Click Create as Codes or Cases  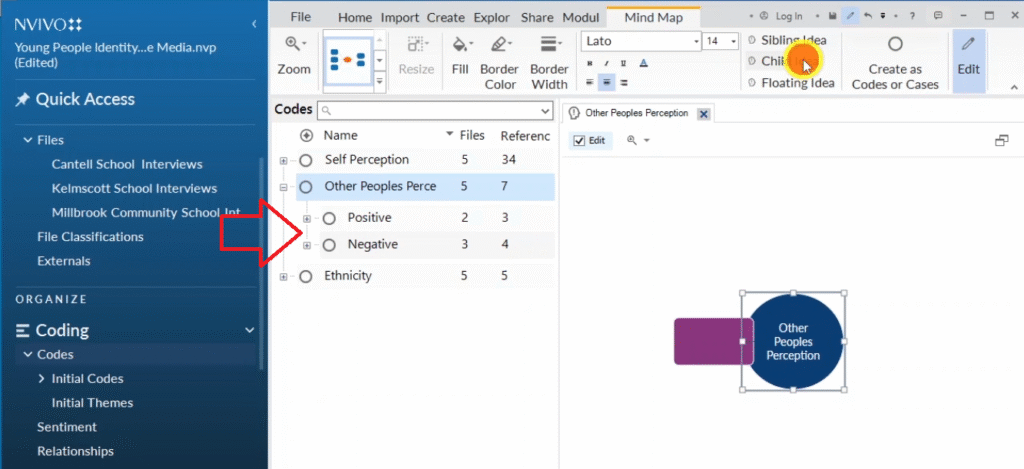pyautogui.click(x=895, y=61)
